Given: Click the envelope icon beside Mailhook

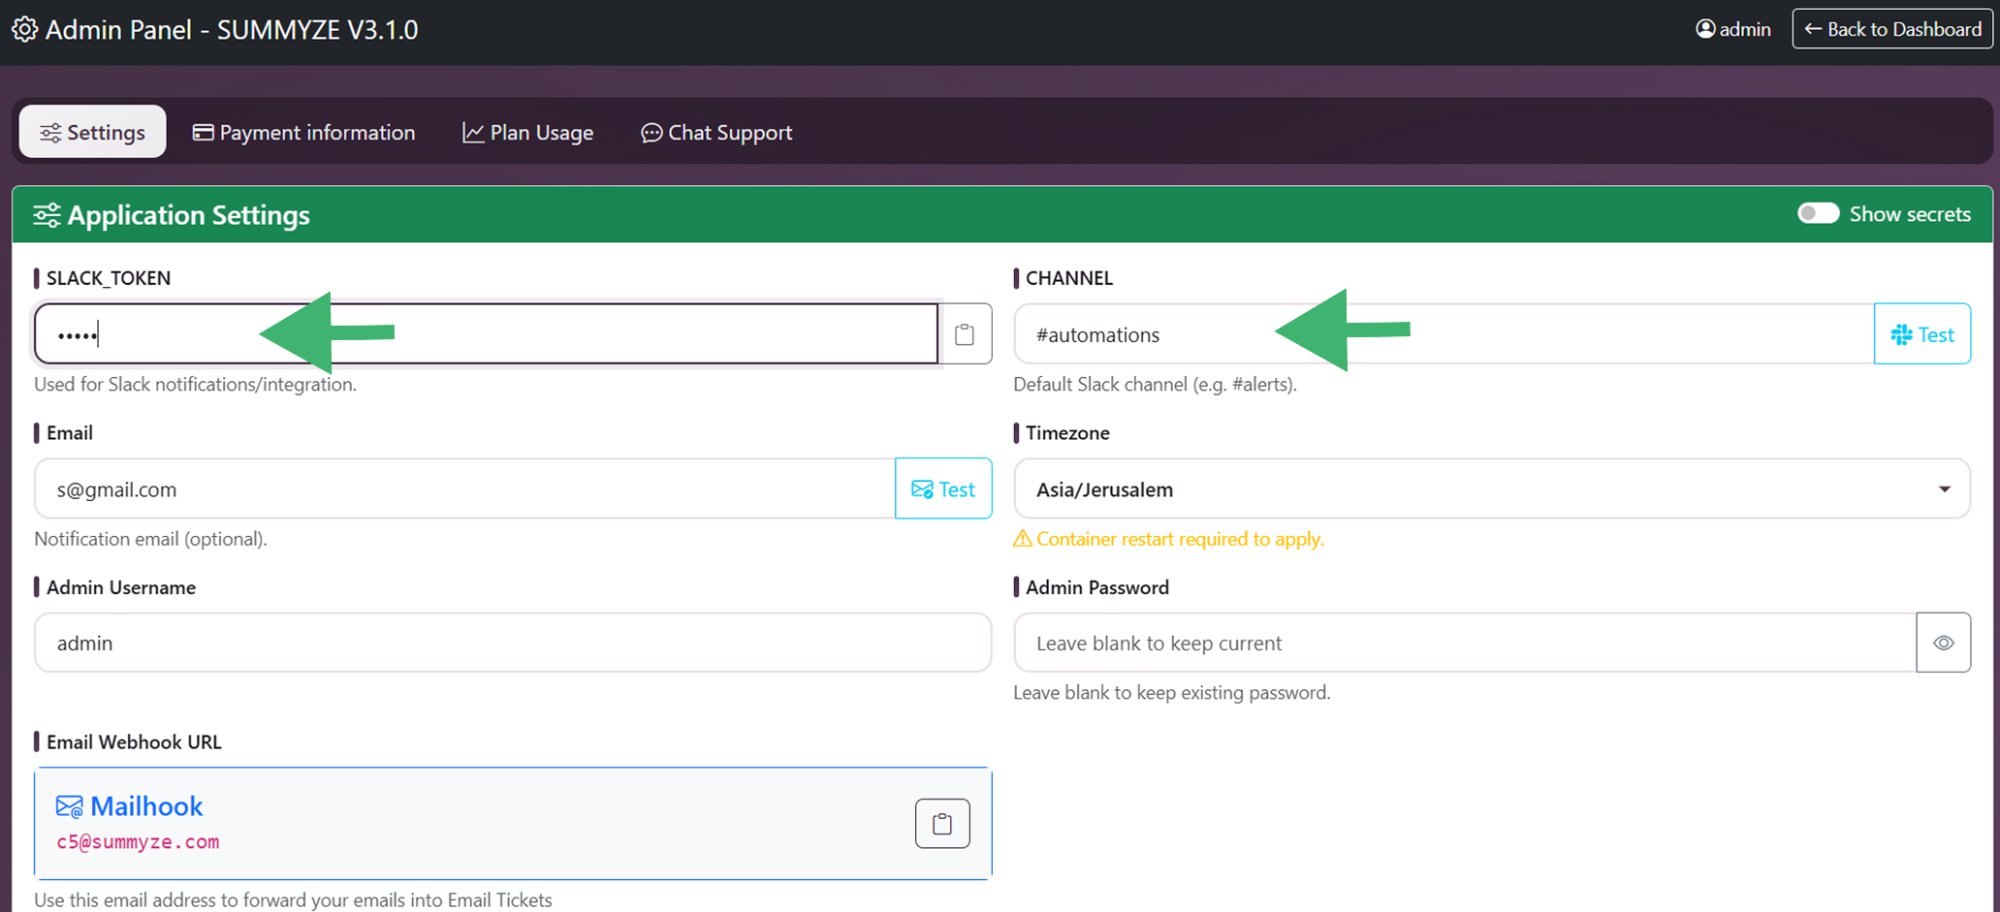Looking at the screenshot, I should coord(68,805).
